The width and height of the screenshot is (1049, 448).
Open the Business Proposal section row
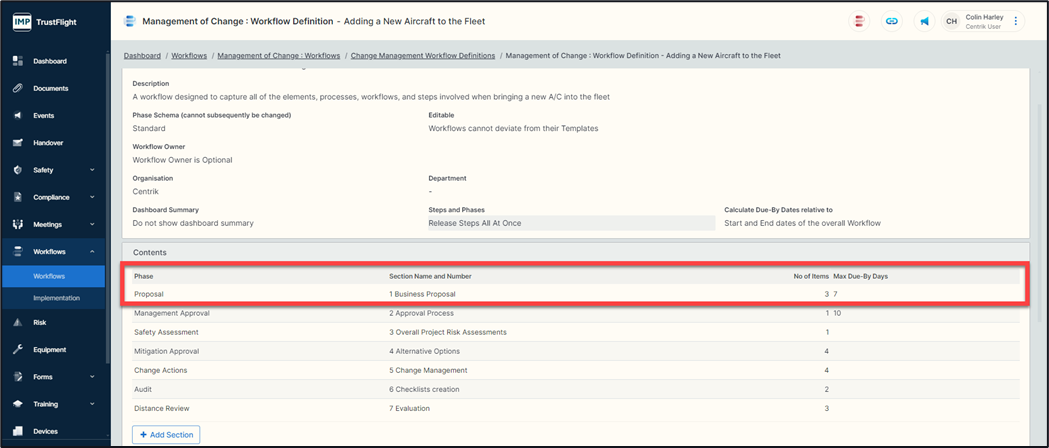(422, 295)
